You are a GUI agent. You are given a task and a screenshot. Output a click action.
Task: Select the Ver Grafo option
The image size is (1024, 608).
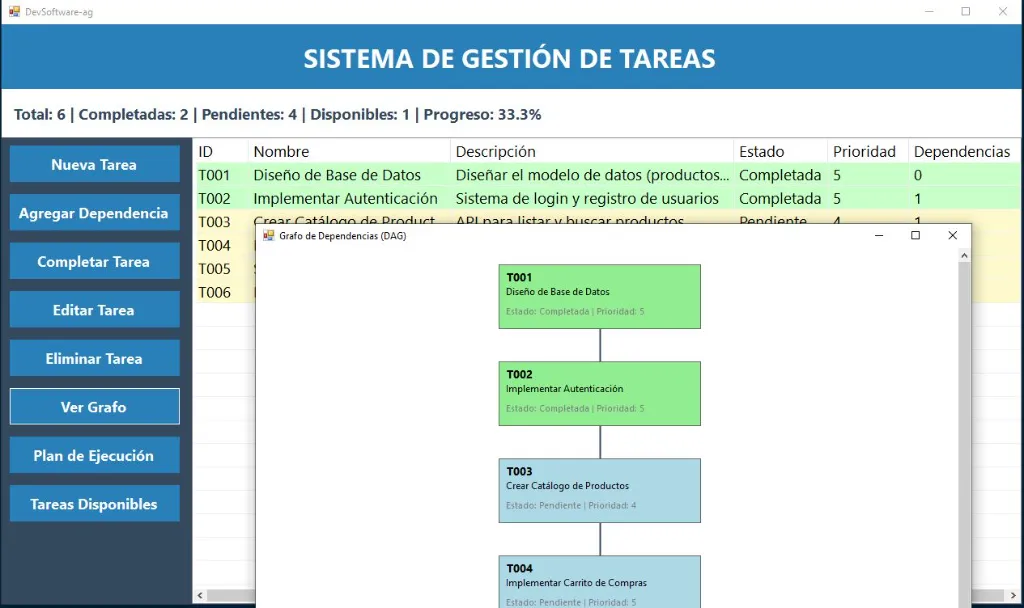(x=94, y=406)
